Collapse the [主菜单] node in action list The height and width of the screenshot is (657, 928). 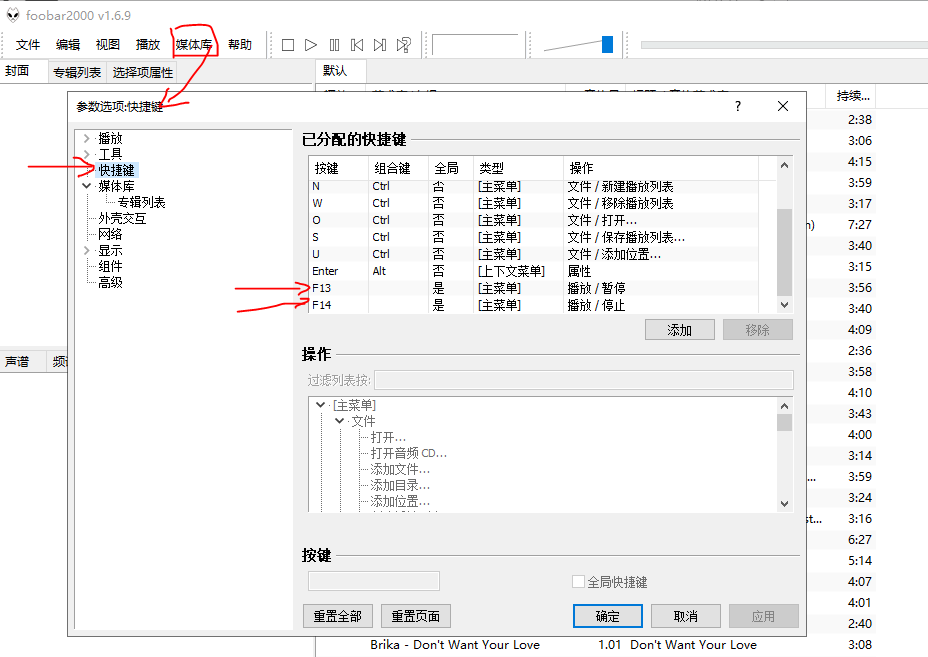[320, 405]
